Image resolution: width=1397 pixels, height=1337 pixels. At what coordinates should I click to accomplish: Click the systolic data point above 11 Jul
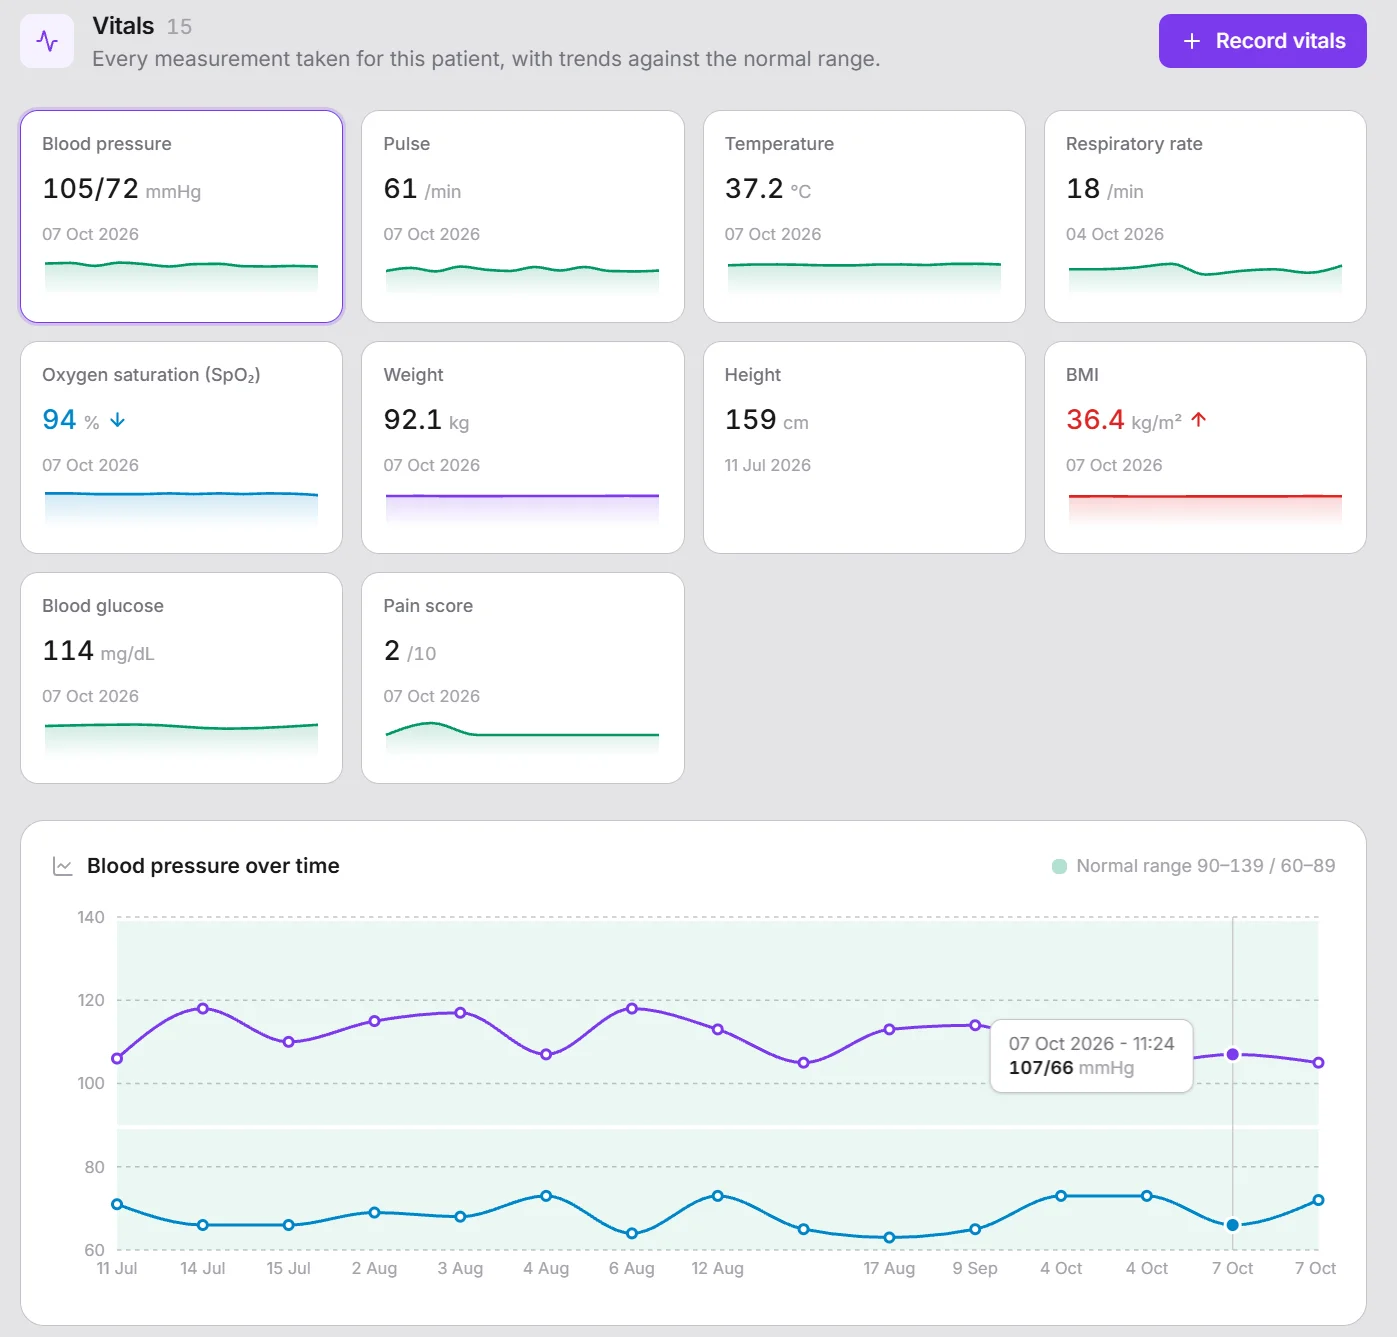(117, 1058)
